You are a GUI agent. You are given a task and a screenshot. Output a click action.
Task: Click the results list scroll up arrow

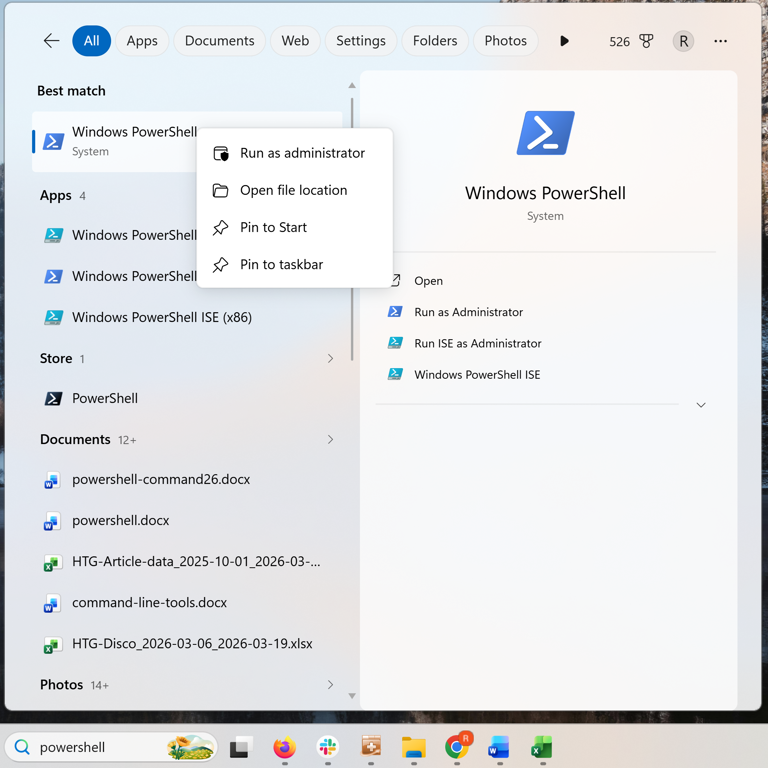(352, 86)
